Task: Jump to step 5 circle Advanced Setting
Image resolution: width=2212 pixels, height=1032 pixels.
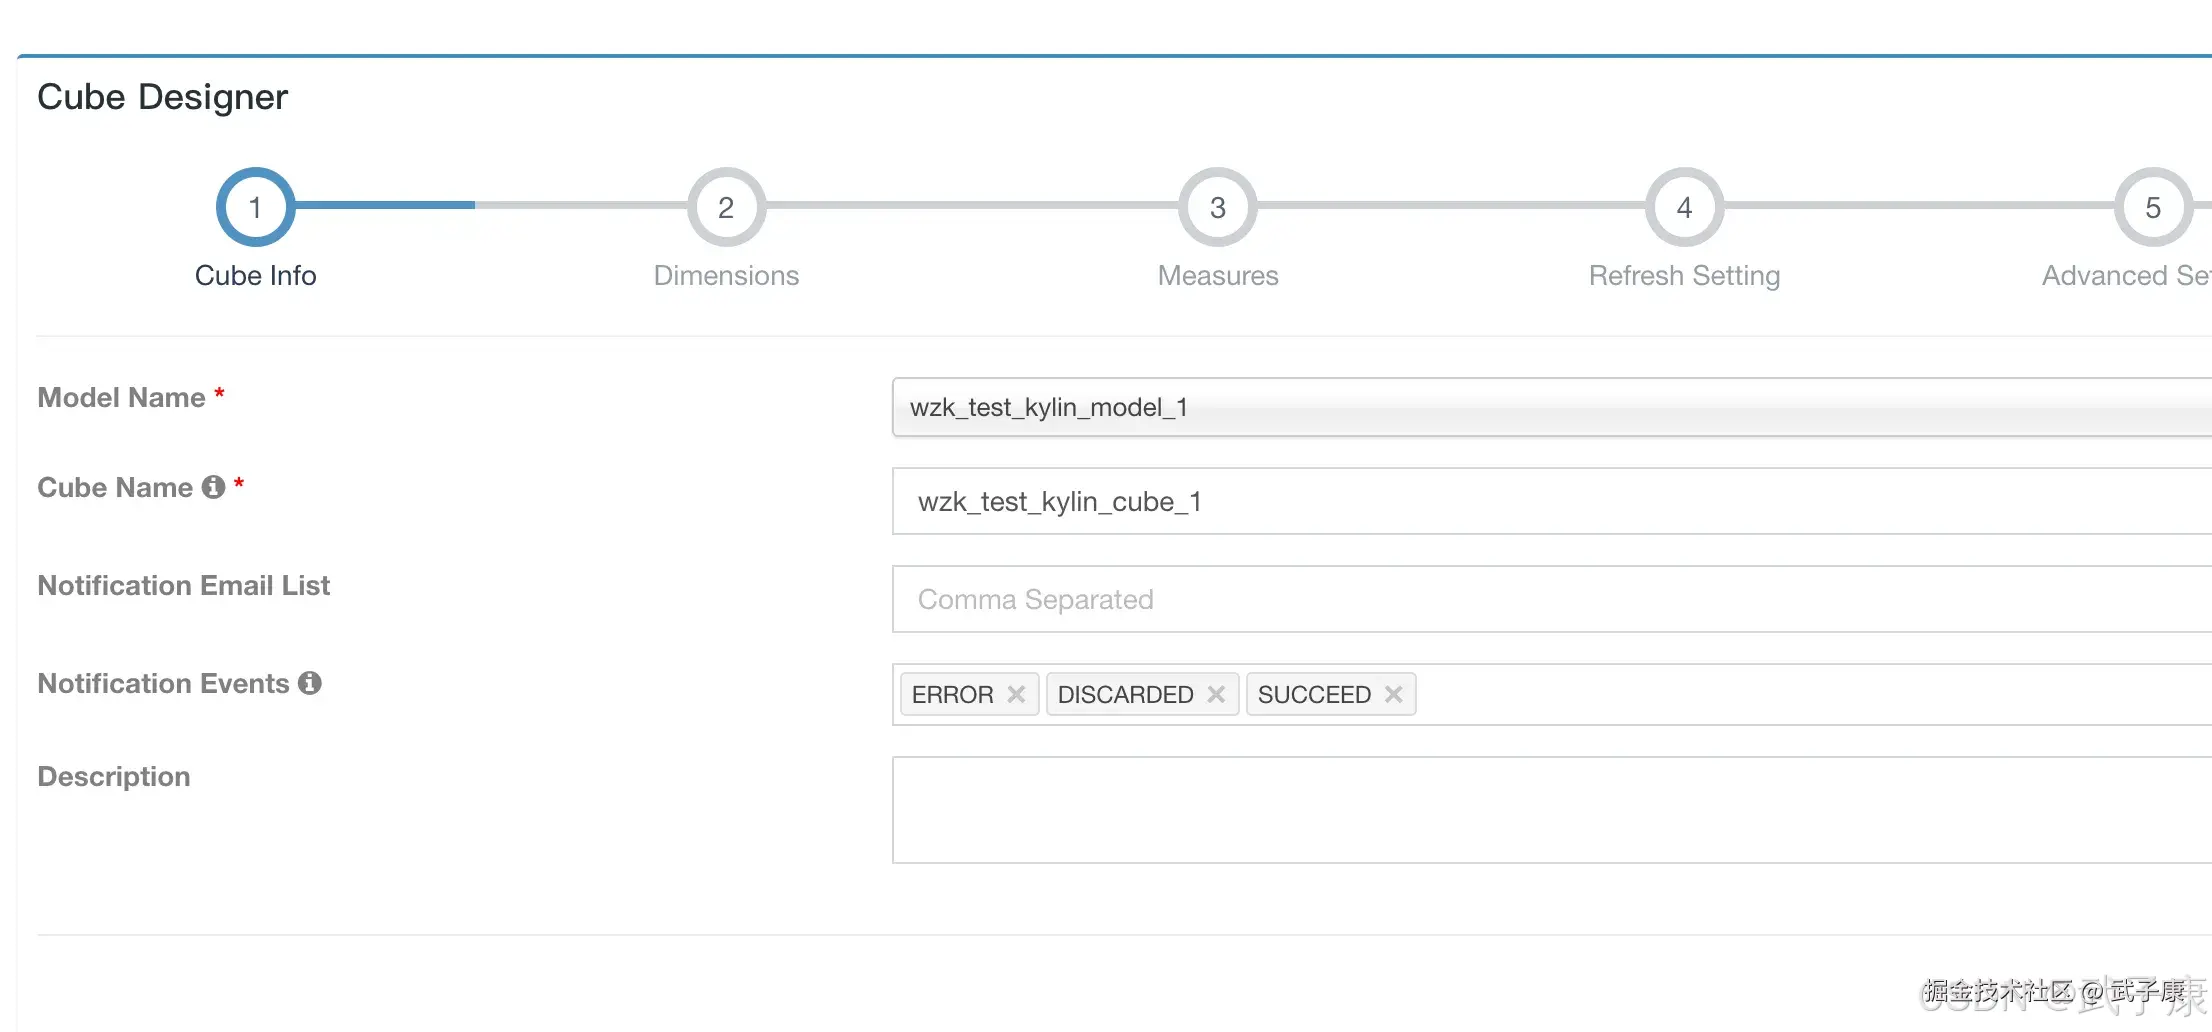Action: click(x=2152, y=207)
